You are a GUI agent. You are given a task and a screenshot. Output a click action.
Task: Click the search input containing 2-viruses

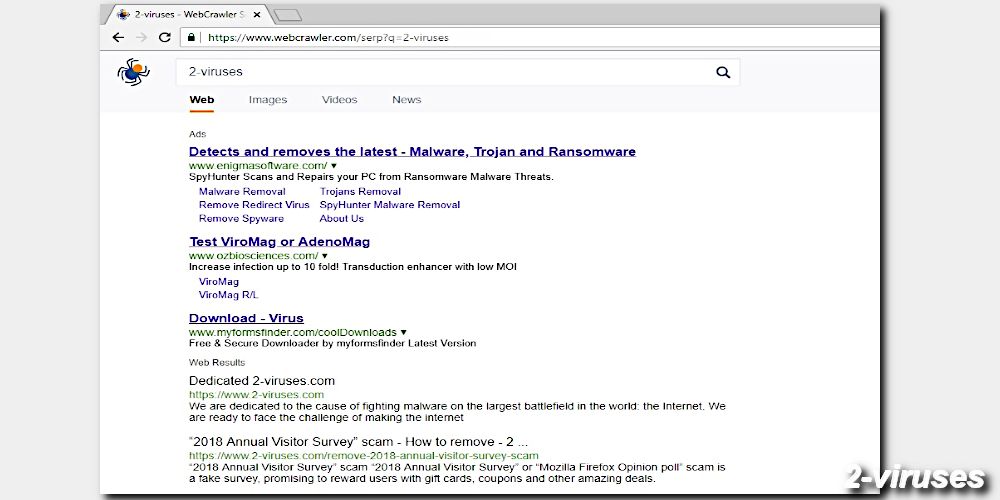440,72
